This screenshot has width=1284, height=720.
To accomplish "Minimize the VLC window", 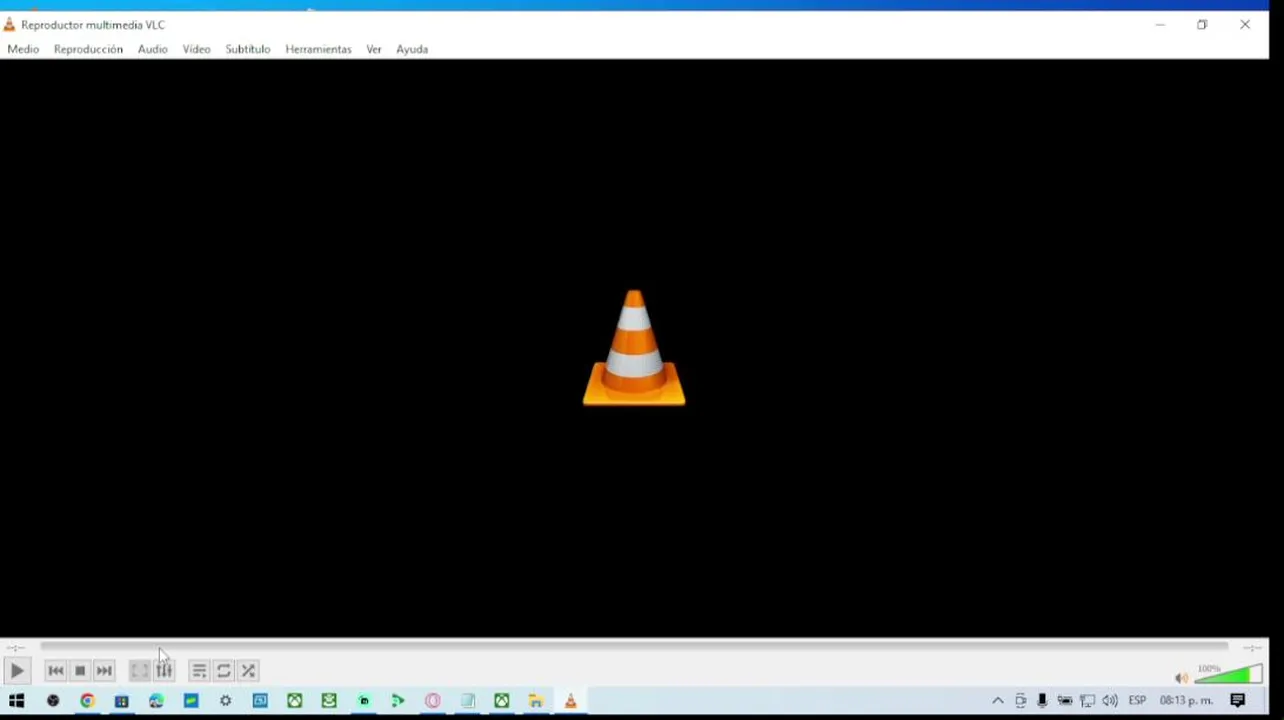I will (x=1160, y=25).
